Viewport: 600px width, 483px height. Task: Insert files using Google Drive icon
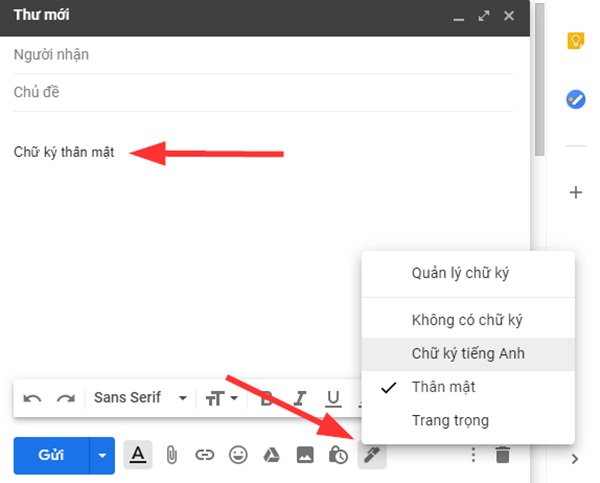271,455
